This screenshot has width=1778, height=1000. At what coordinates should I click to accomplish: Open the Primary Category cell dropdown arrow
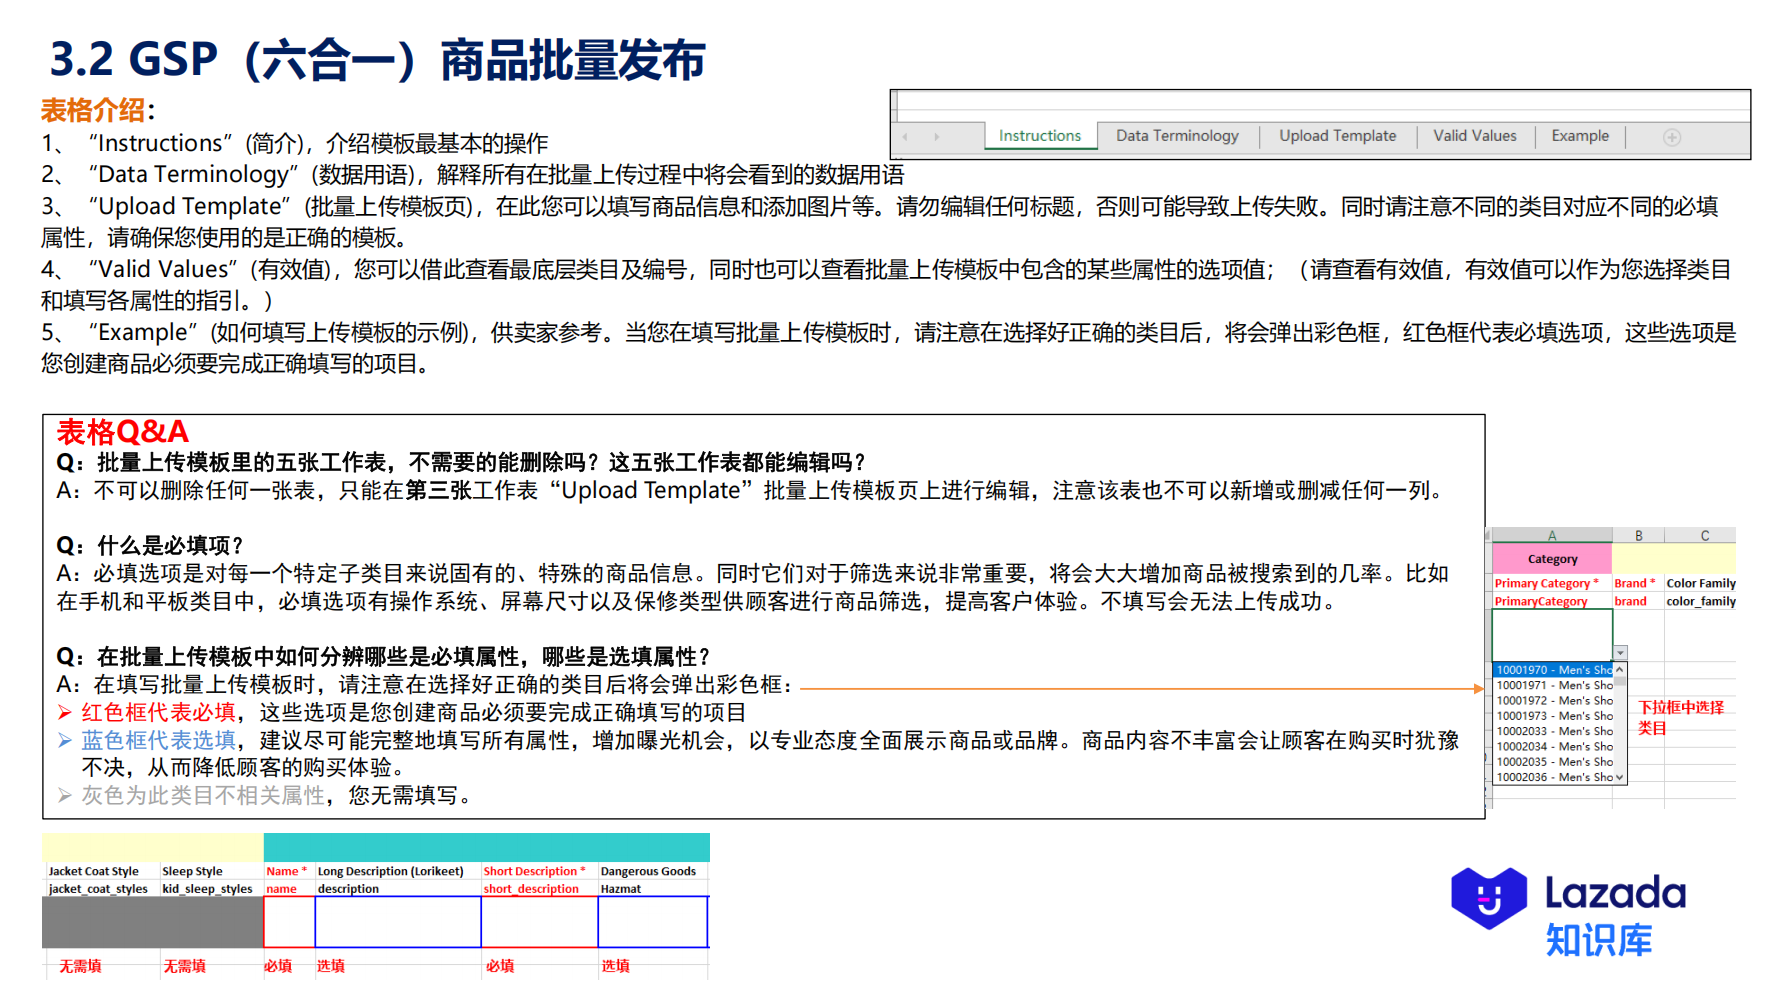[1620, 653]
